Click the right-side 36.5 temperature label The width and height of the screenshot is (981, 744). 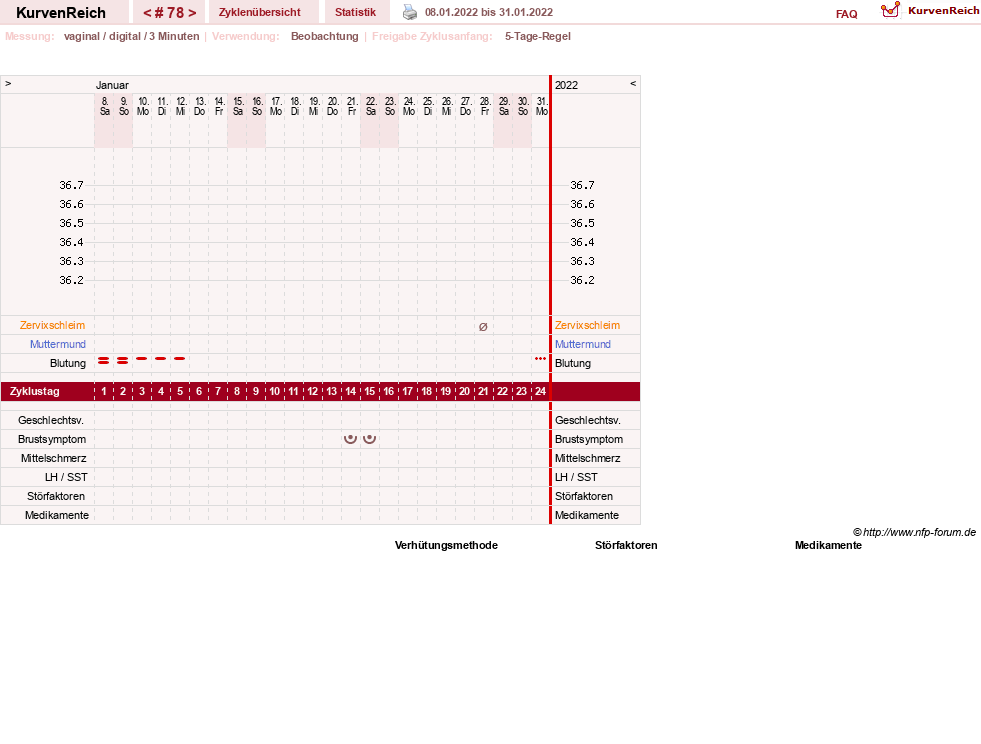point(582,223)
